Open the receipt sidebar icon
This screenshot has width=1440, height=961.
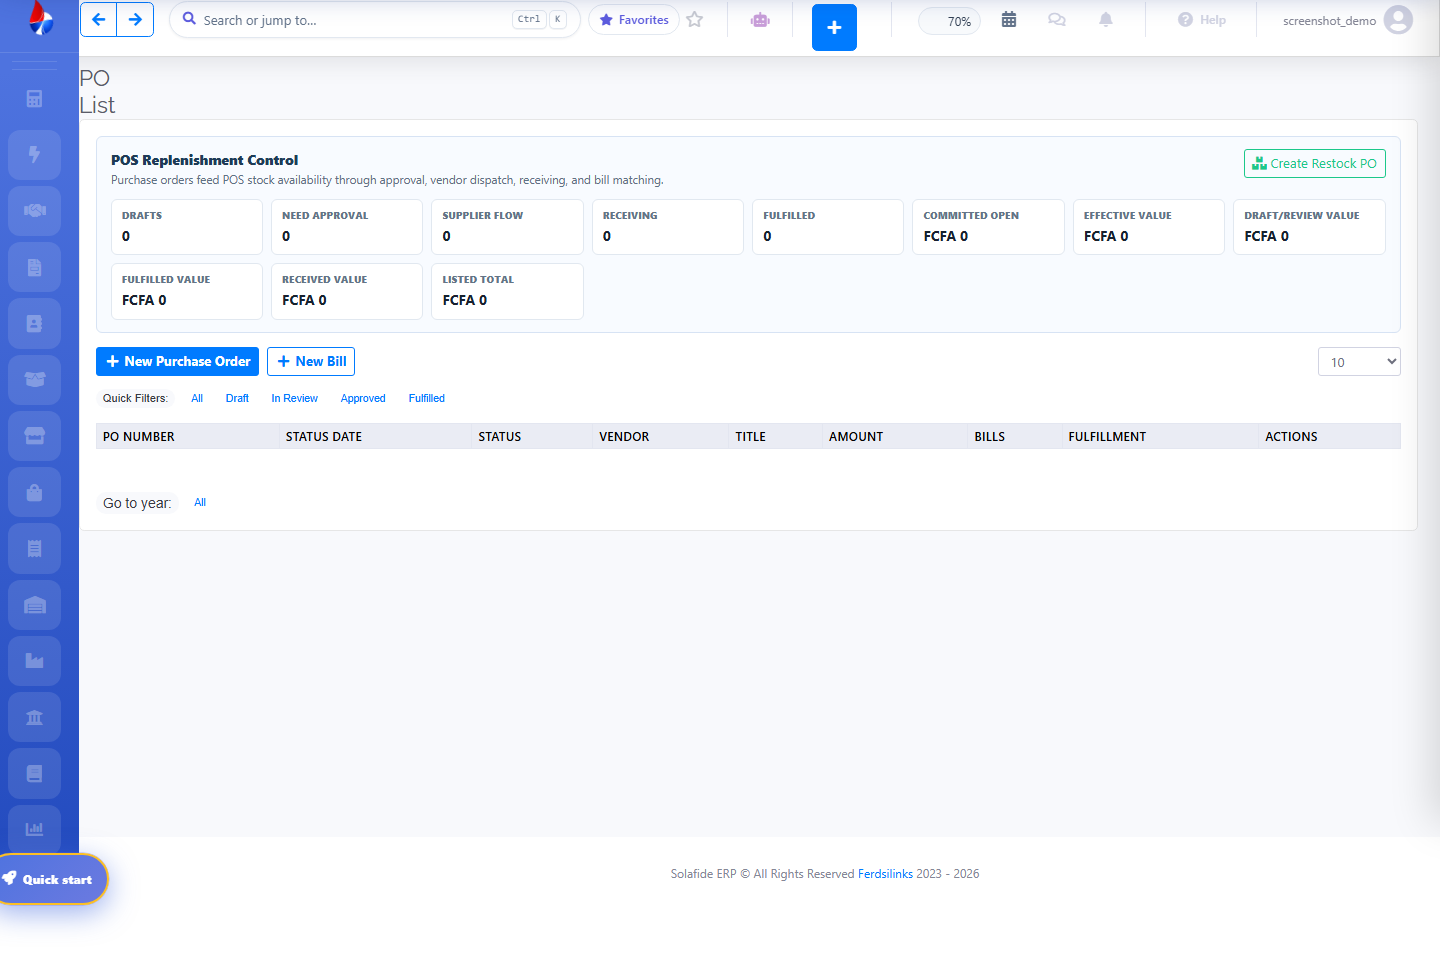(x=34, y=549)
